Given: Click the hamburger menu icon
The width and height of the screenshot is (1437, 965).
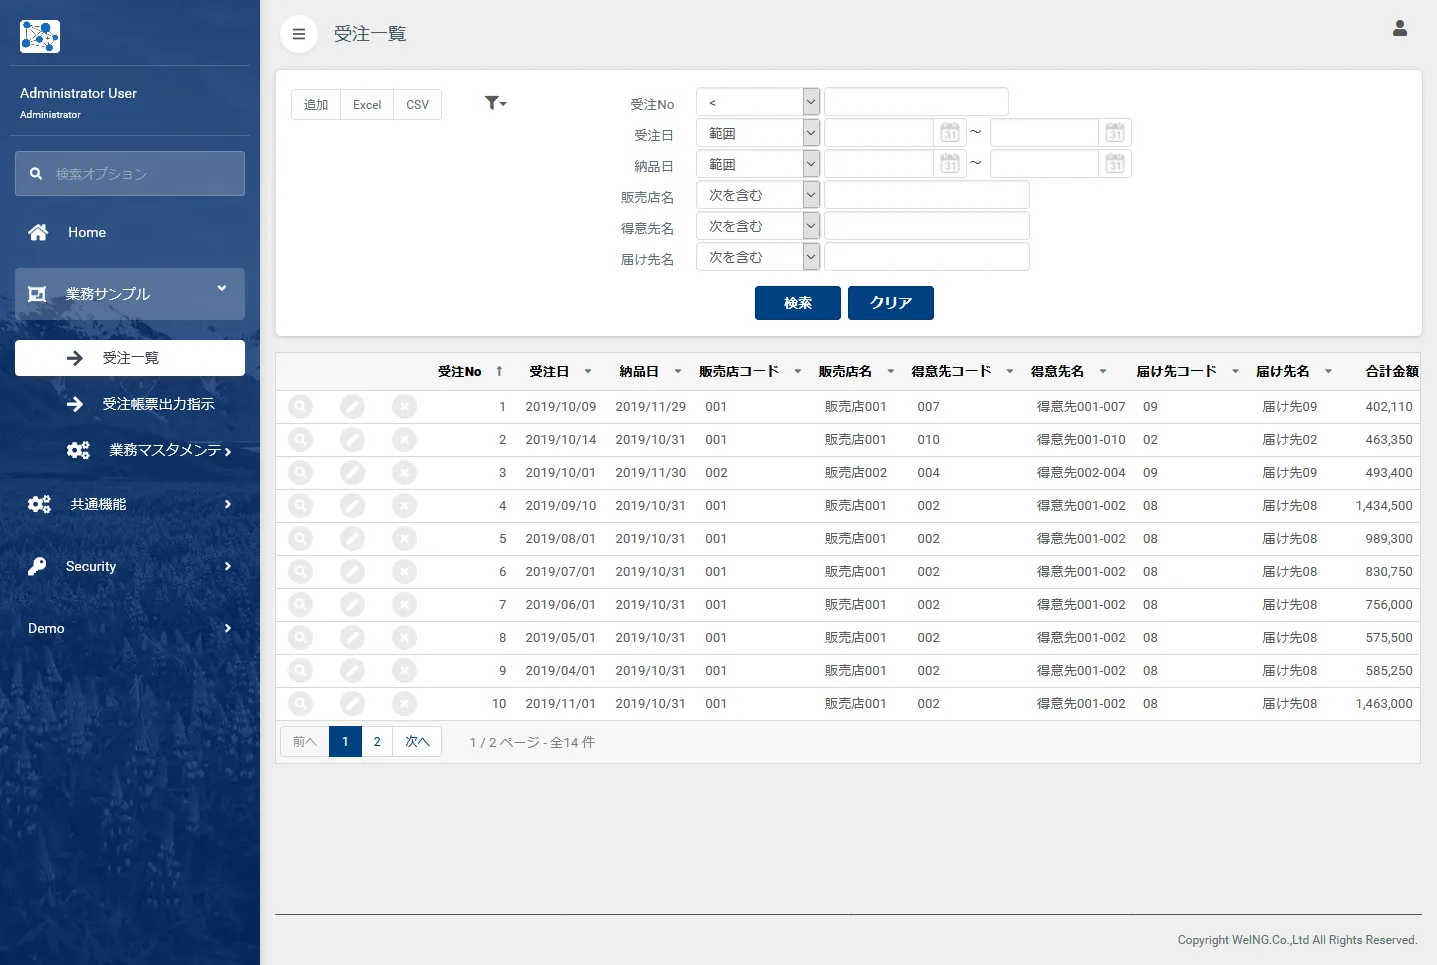Looking at the screenshot, I should [x=298, y=34].
